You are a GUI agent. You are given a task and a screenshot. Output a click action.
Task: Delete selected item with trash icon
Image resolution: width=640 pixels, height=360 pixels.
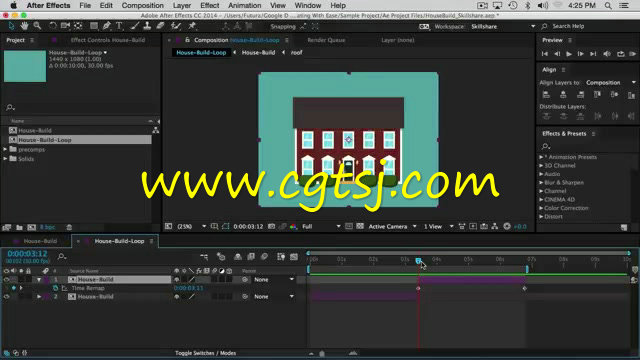[69, 227]
